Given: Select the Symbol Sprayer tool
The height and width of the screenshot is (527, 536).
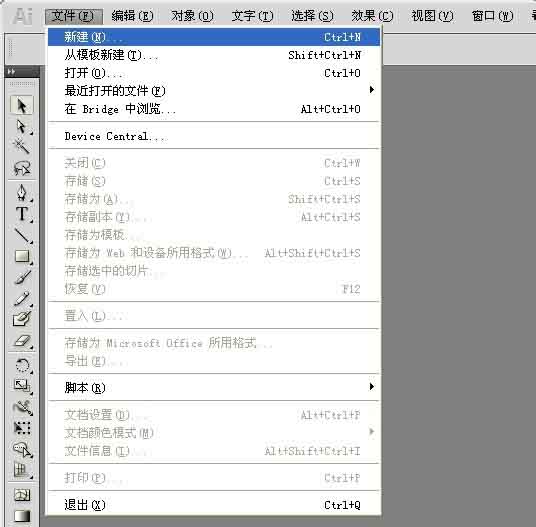Looking at the screenshot, I should coord(22,449).
